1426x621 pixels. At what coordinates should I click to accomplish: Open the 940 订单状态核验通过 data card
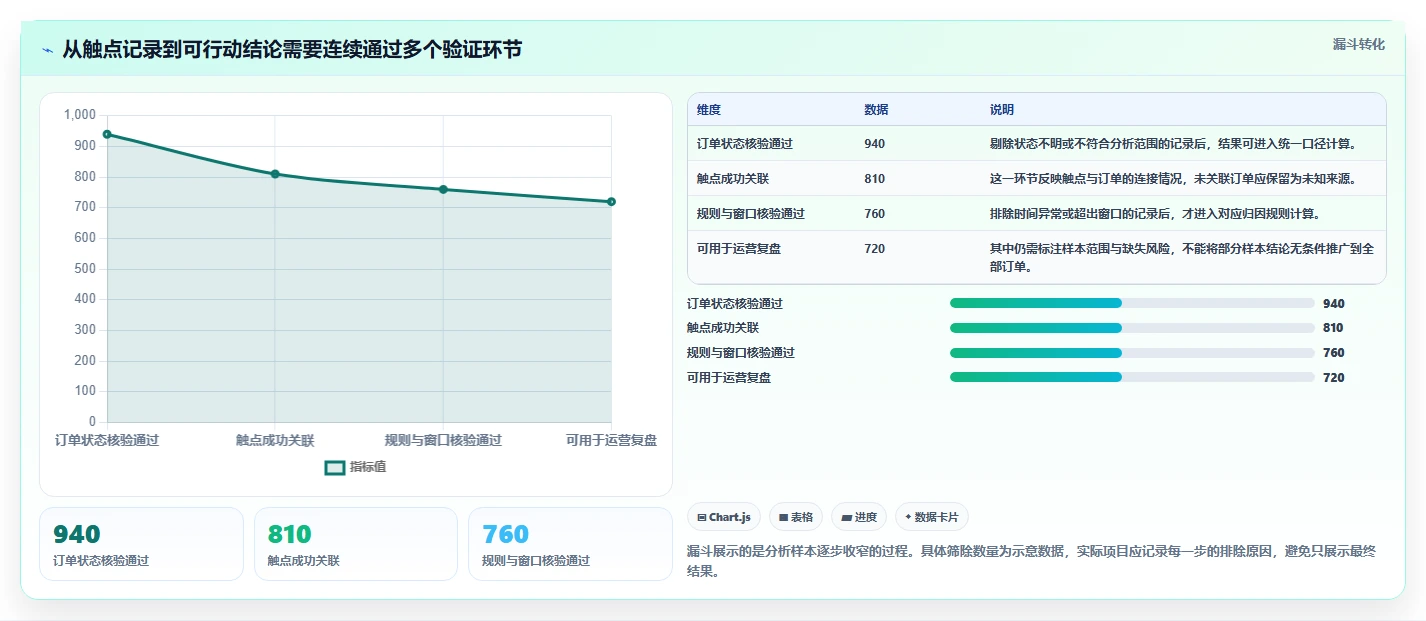pyautogui.click(x=141, y=544)
